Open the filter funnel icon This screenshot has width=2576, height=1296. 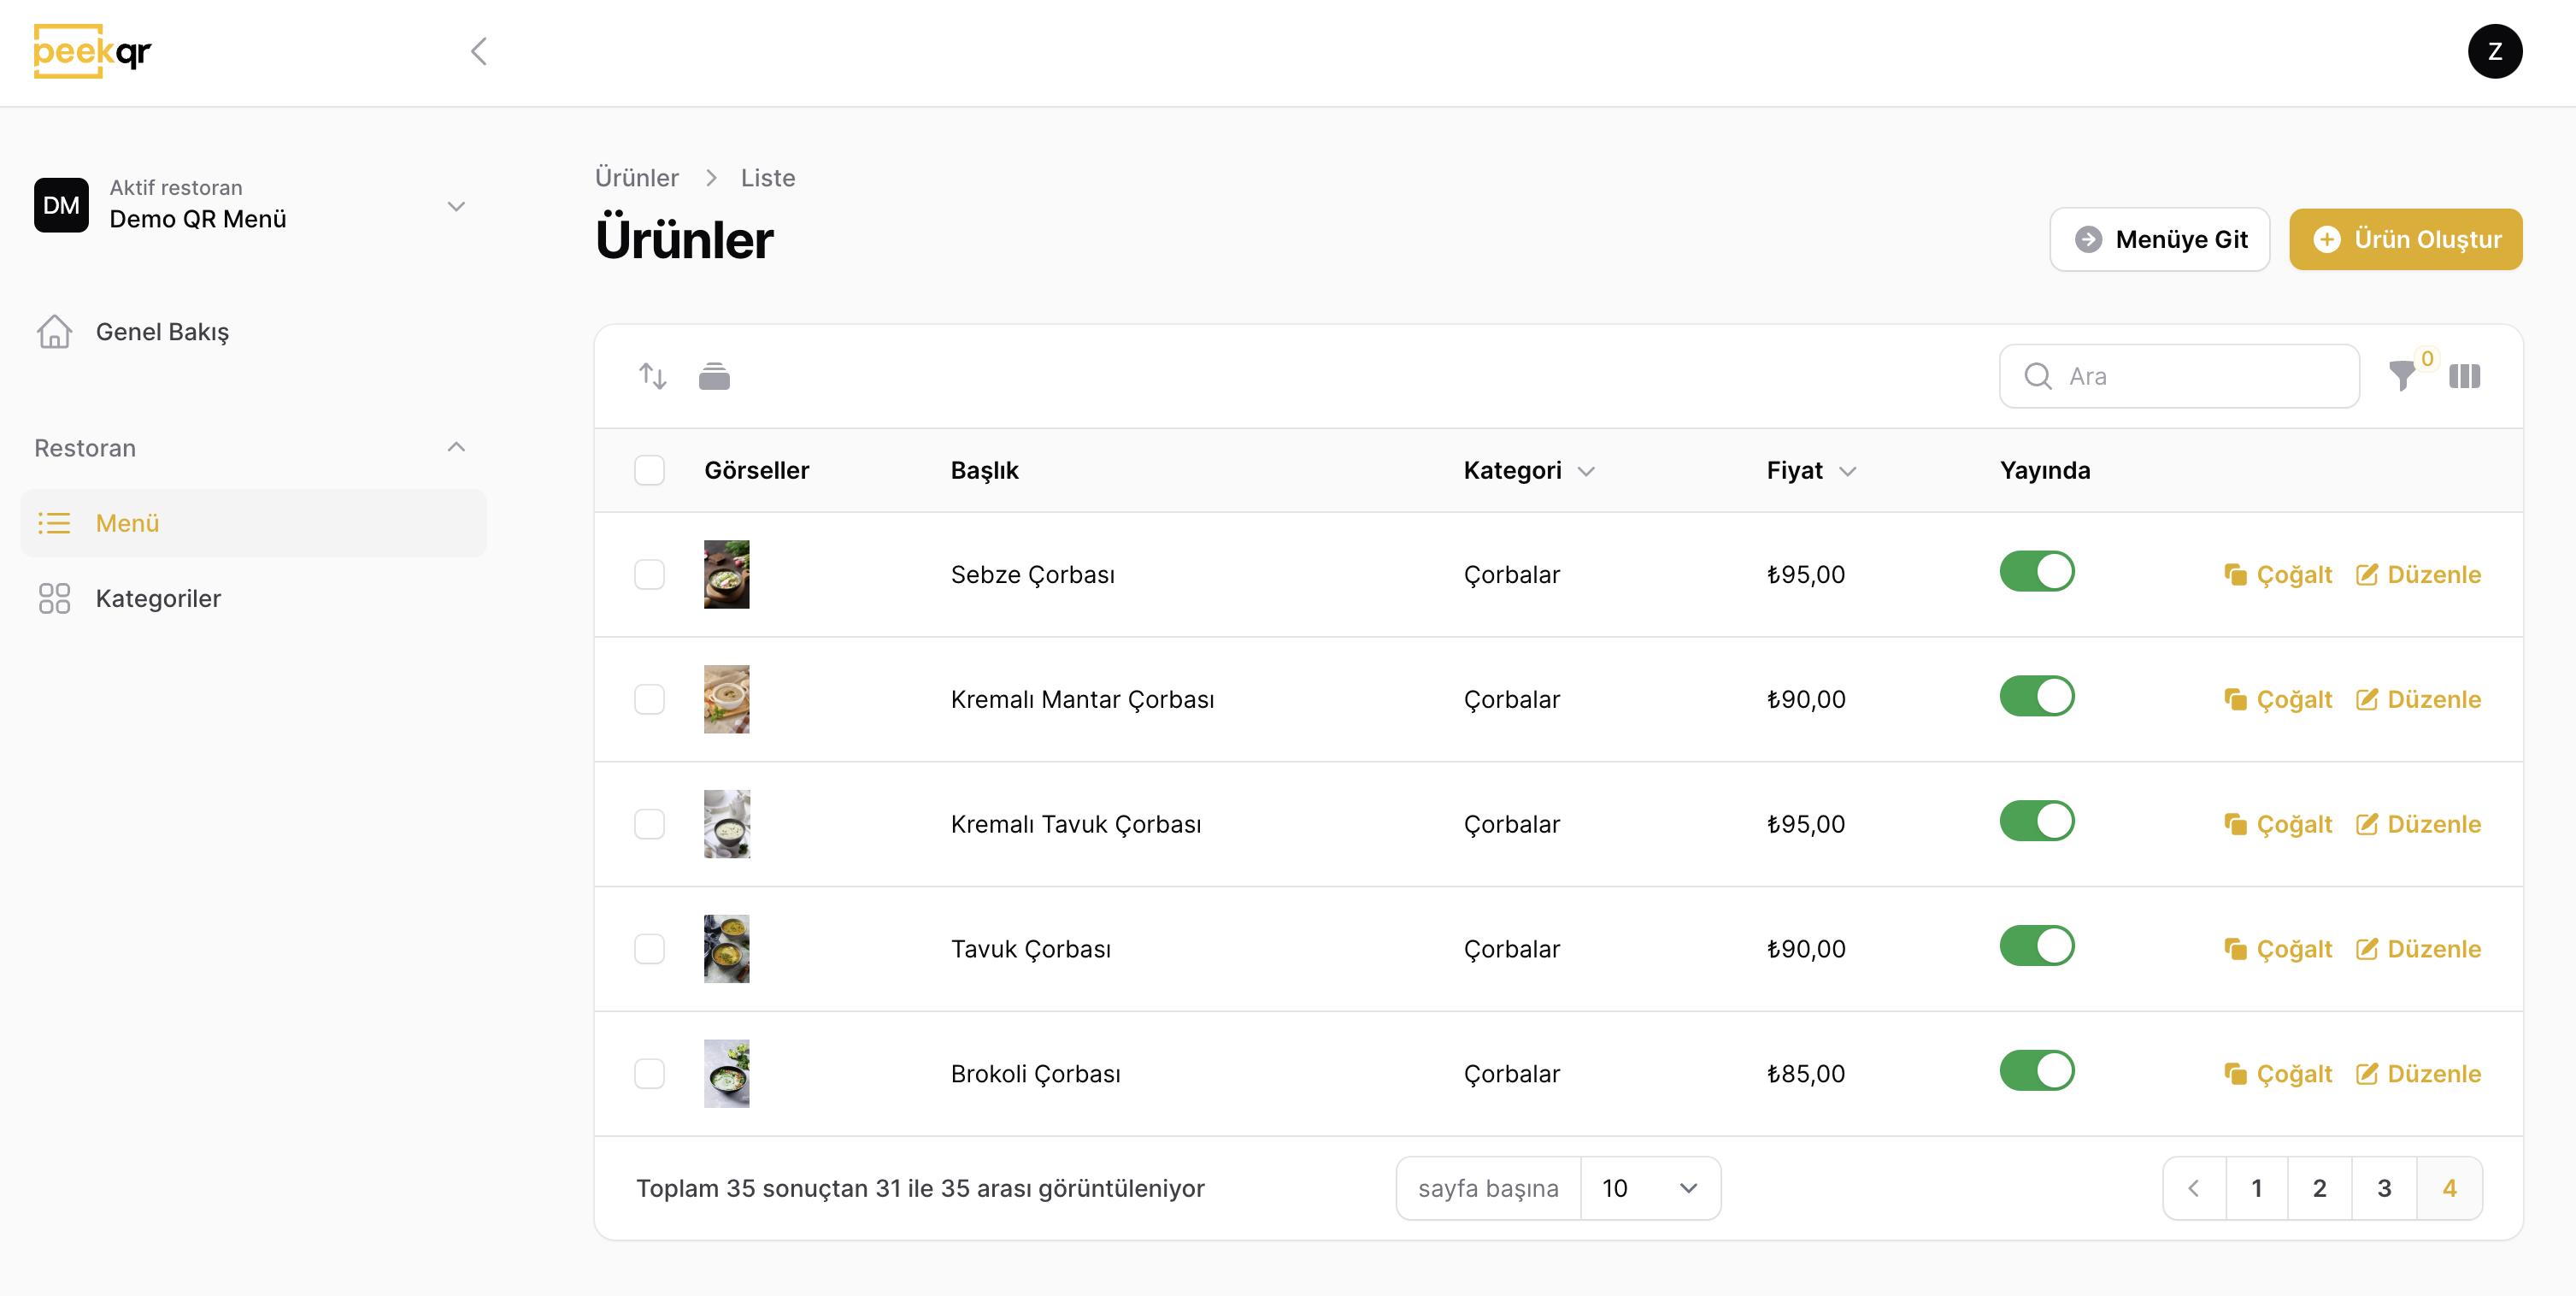[2401, 376]
